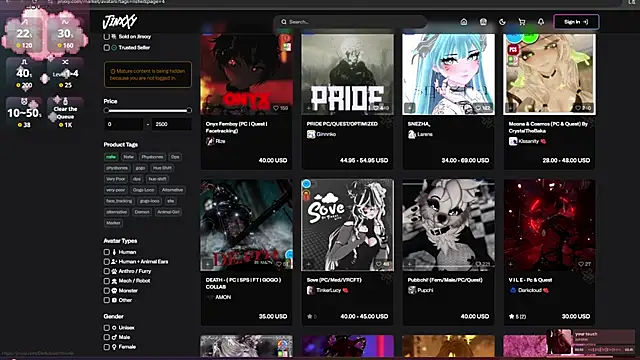Add PRIDE avatar with plus icon
Image resolution: width=640 pixels, height=360 pixels.
pos(309,108)
